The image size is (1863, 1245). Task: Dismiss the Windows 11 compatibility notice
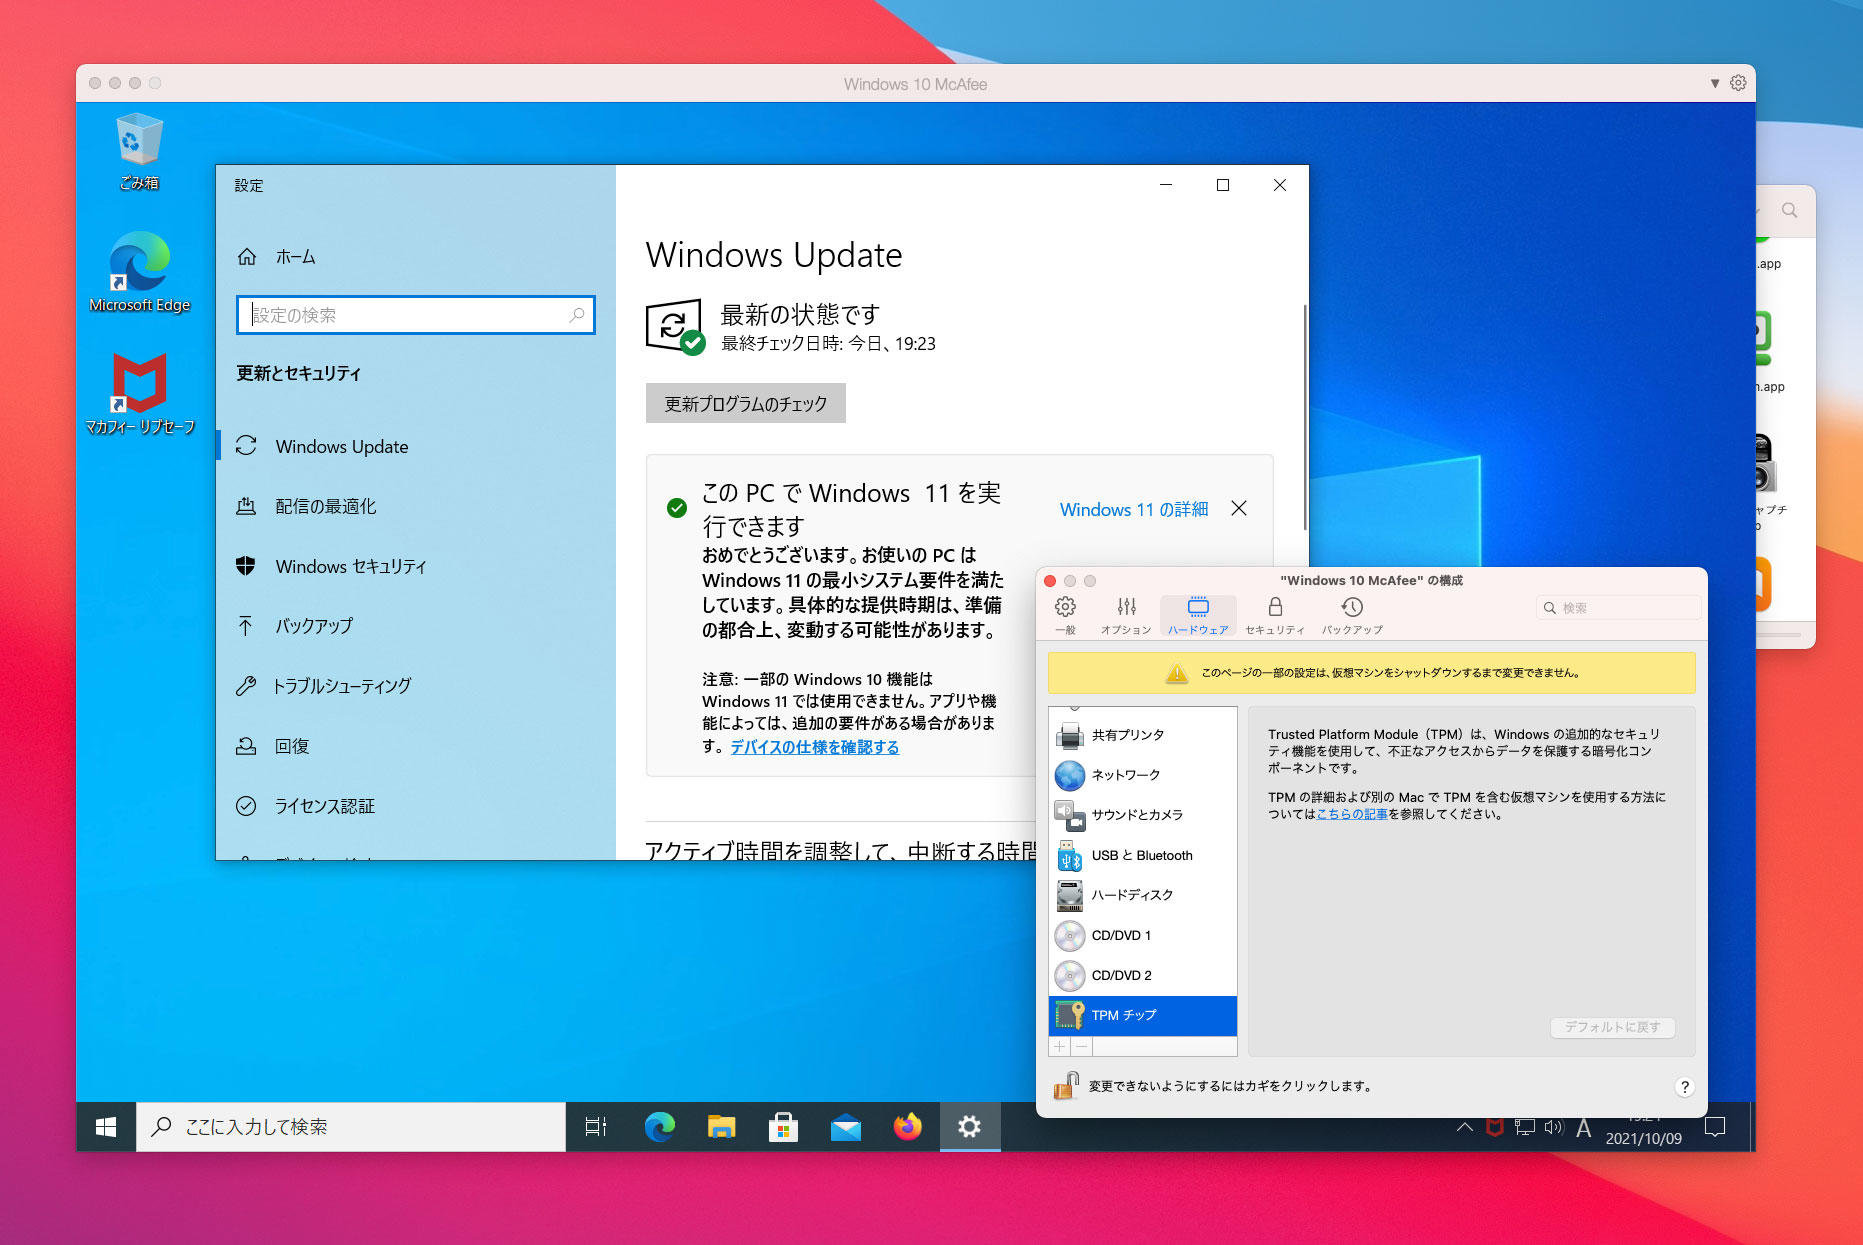pyautogui.click(x=1239, y=508)
